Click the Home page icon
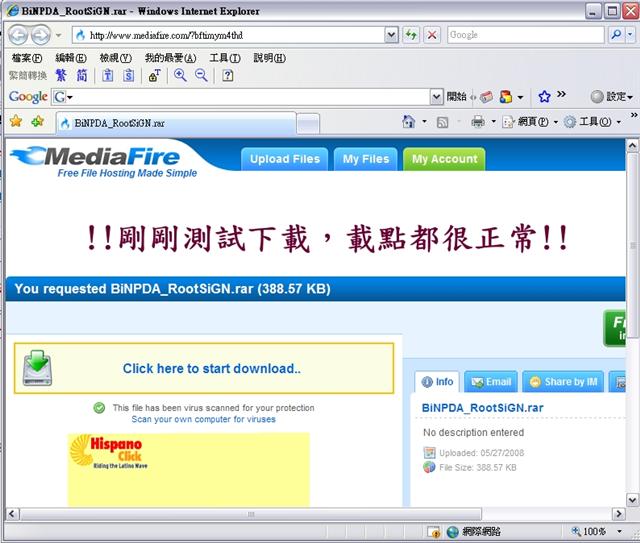The width and height of the screenshot is (640, 543). tap(409, 121)
